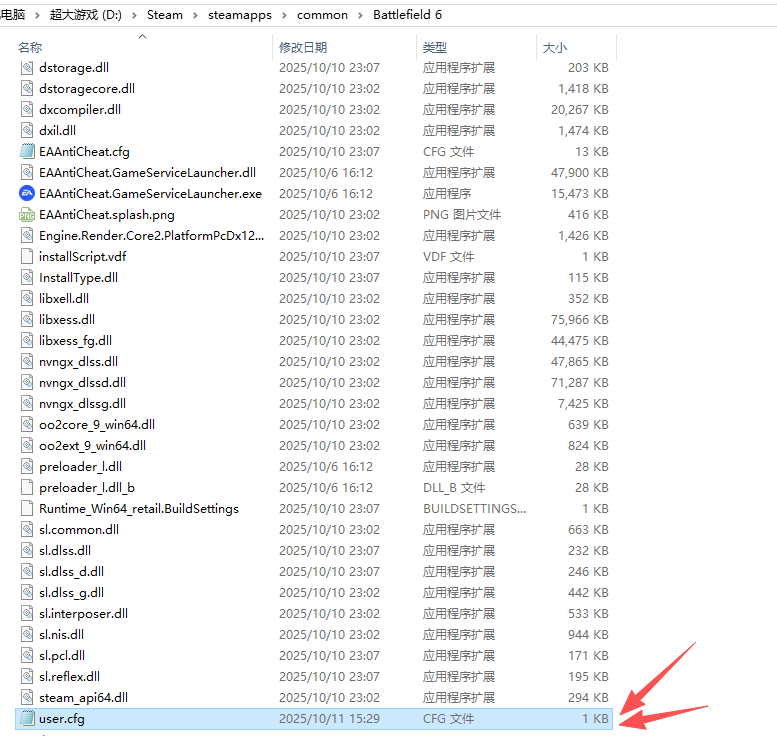Sort by the 大小 column header
The width and height of the screenshot is (777, 736).
pos(554,47)
